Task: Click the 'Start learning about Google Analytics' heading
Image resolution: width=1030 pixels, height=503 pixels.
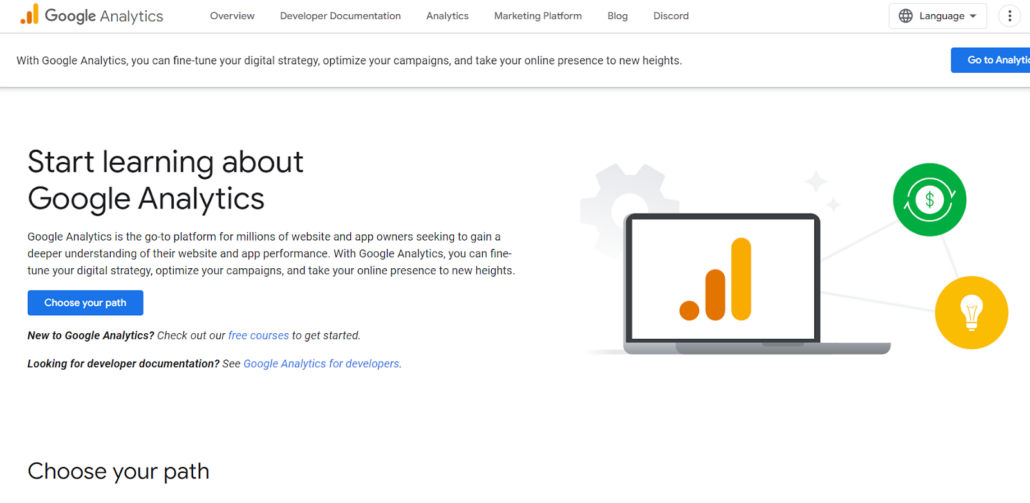Action: pyautogui.click(x=166, y=179)
